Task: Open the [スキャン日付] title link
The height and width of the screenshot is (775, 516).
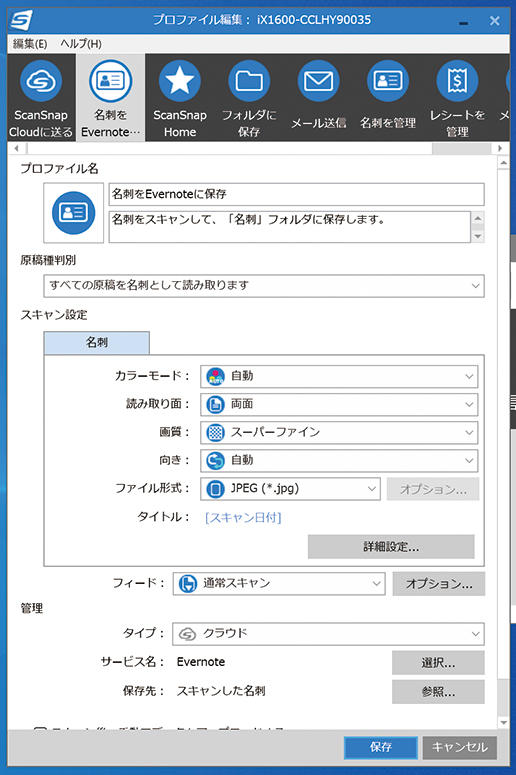Action: 243,517
